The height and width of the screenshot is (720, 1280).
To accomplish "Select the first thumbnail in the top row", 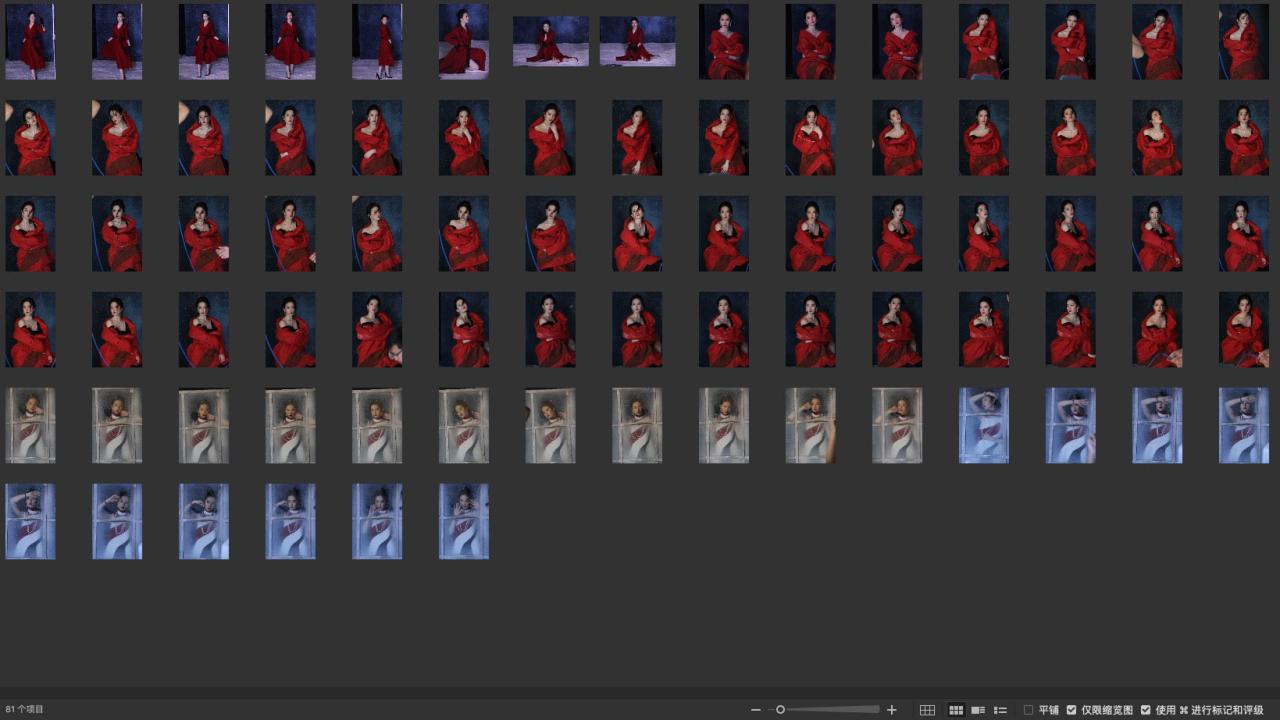I will click(30, 42).
